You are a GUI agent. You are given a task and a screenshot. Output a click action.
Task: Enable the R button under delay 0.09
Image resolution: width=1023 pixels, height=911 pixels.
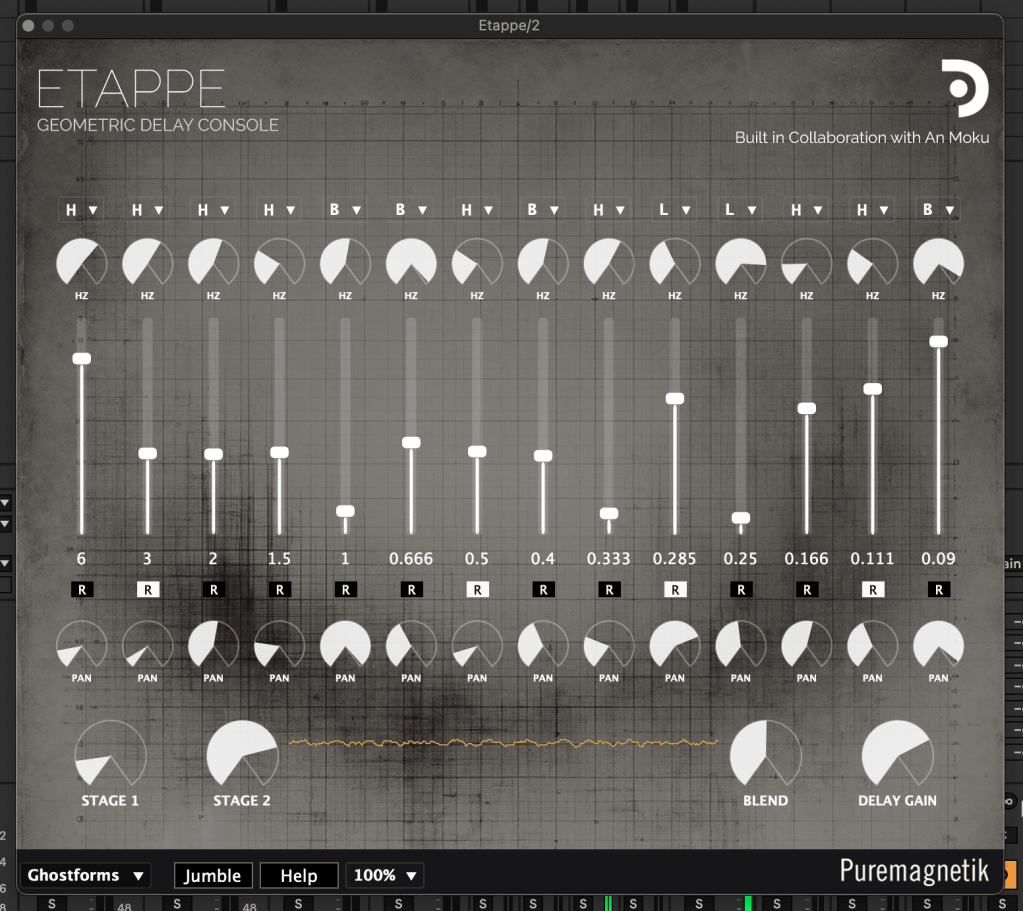pos(938,590)
